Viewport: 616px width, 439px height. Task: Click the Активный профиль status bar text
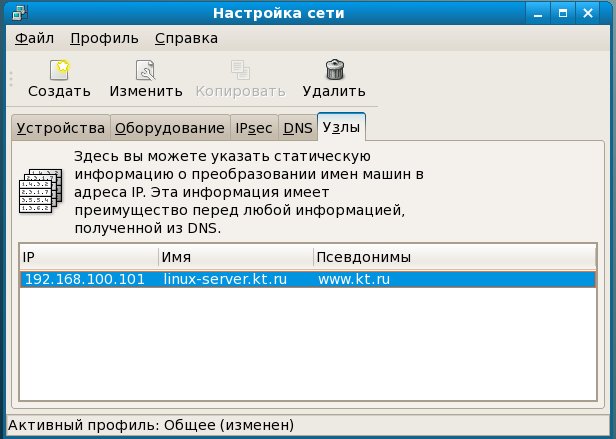151,425
